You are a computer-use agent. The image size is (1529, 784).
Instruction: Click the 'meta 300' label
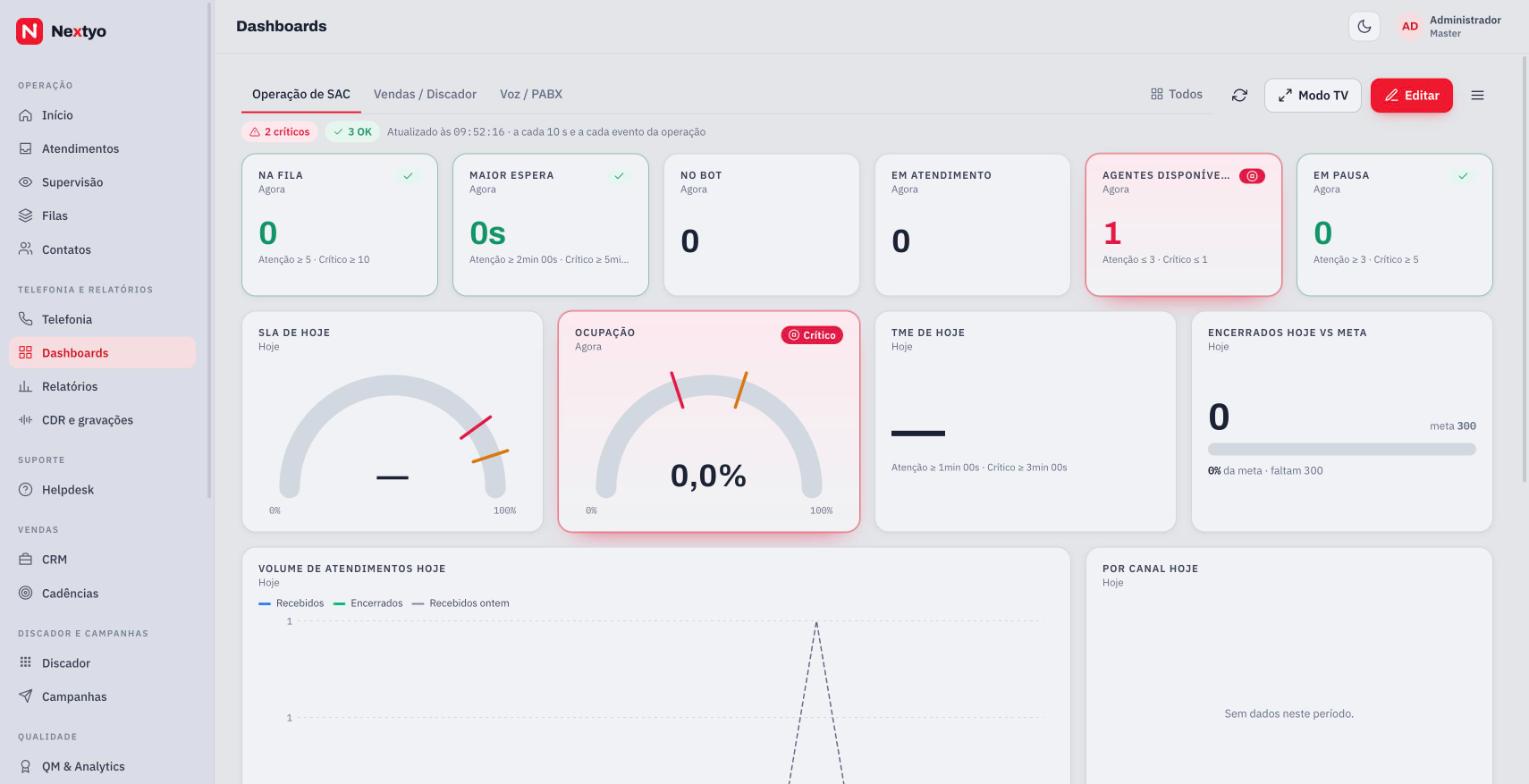click(x=1453, y=426)
